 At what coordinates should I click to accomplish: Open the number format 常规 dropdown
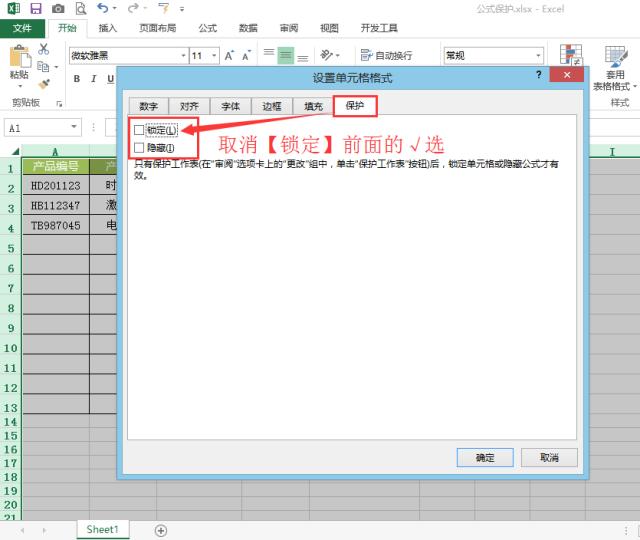click(x=538, y=56)
